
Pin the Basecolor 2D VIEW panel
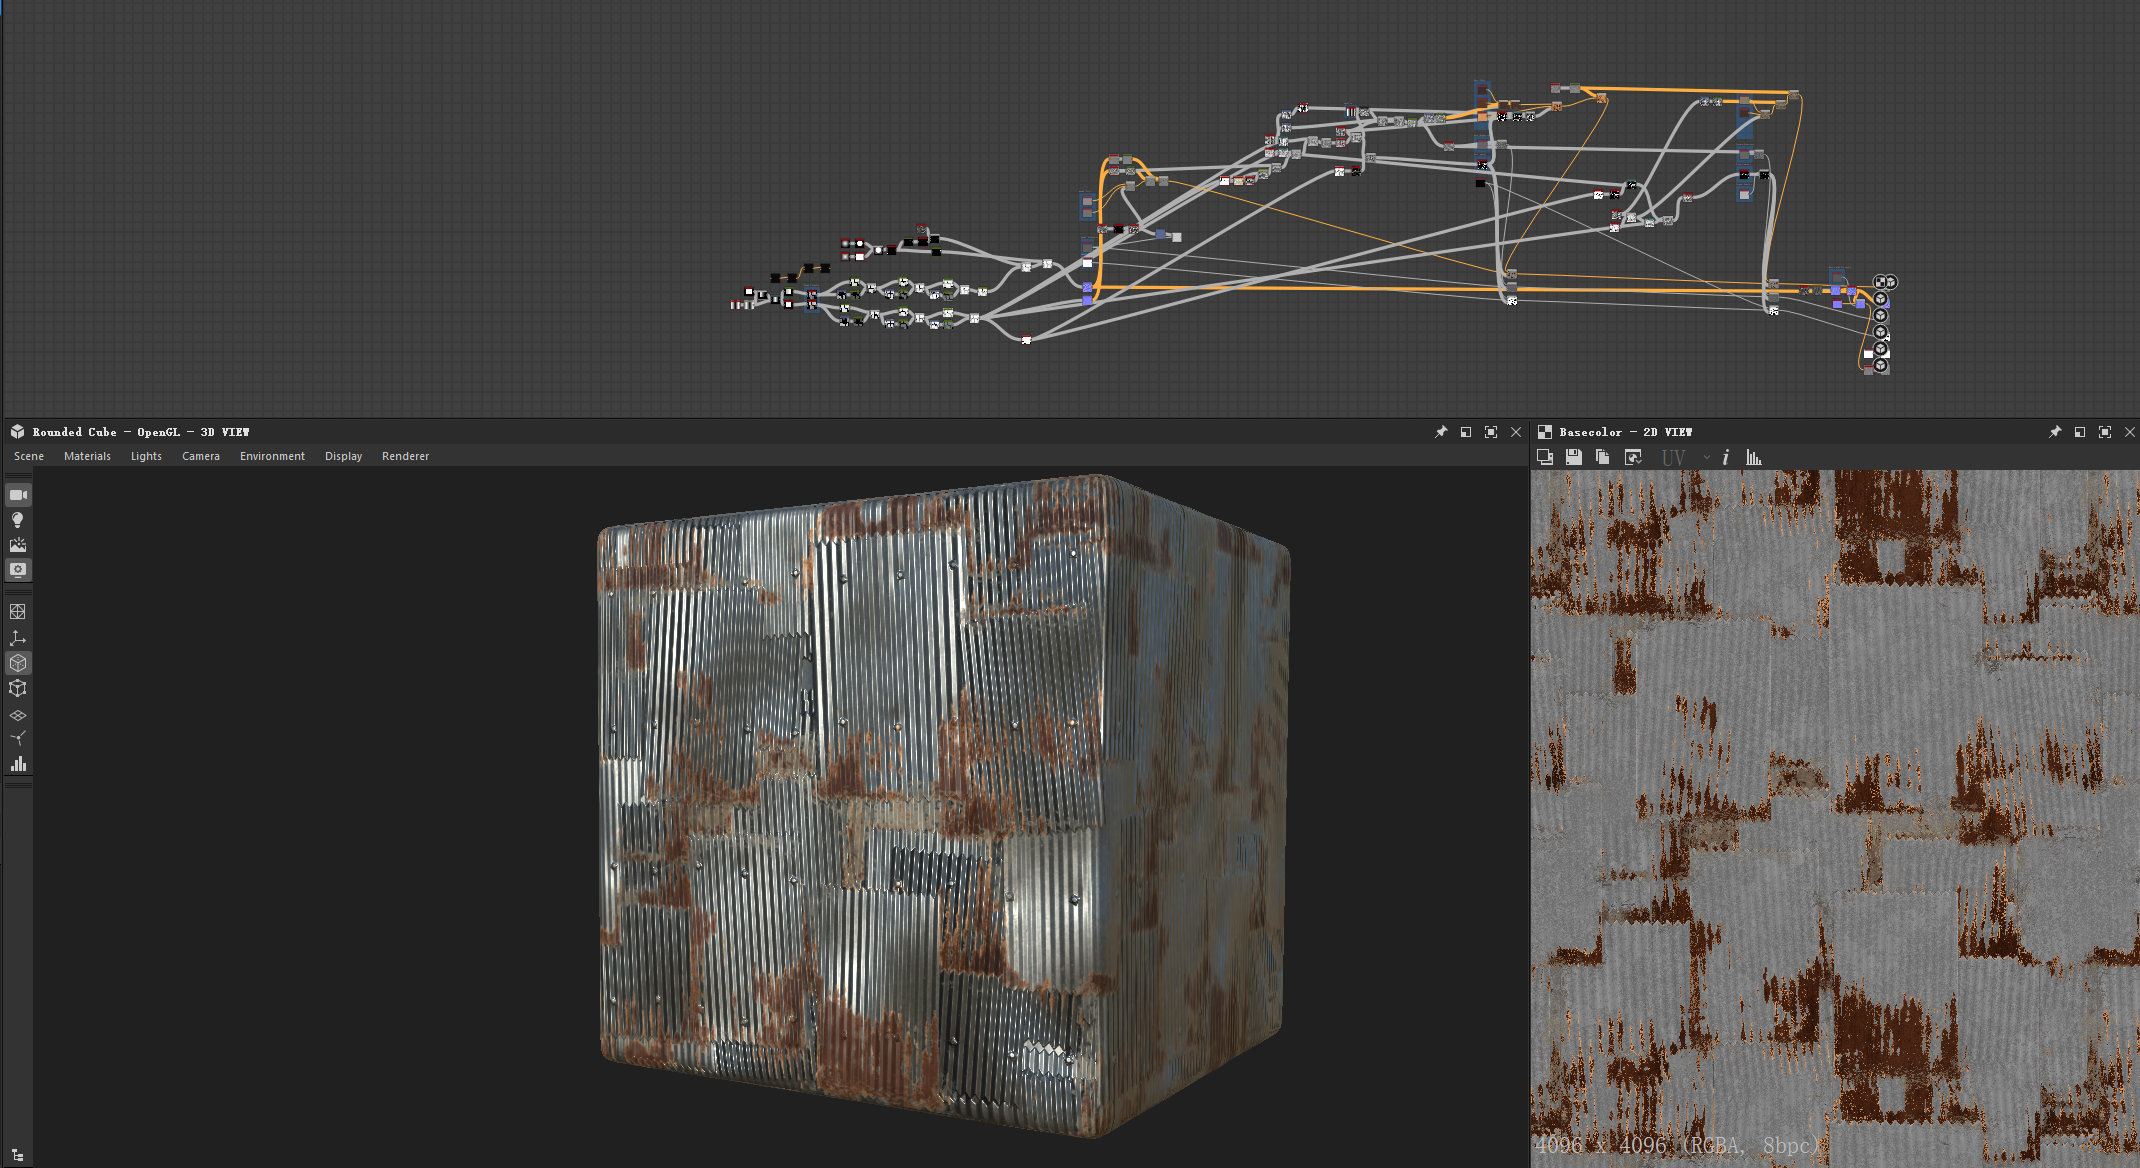pyautogui.click(x=2055, y=432)
